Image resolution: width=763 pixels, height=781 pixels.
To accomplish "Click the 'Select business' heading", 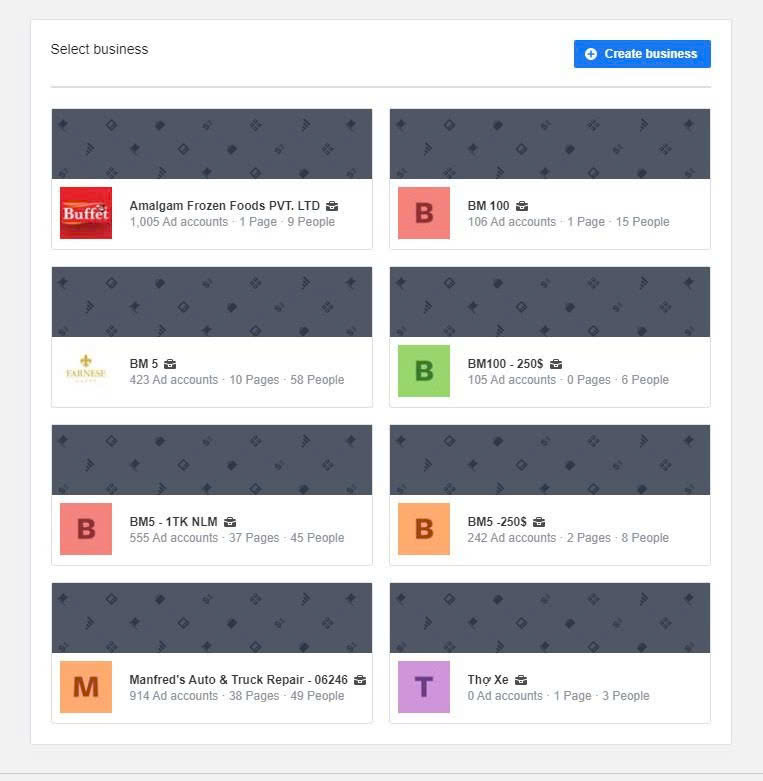I will [99, 49].
